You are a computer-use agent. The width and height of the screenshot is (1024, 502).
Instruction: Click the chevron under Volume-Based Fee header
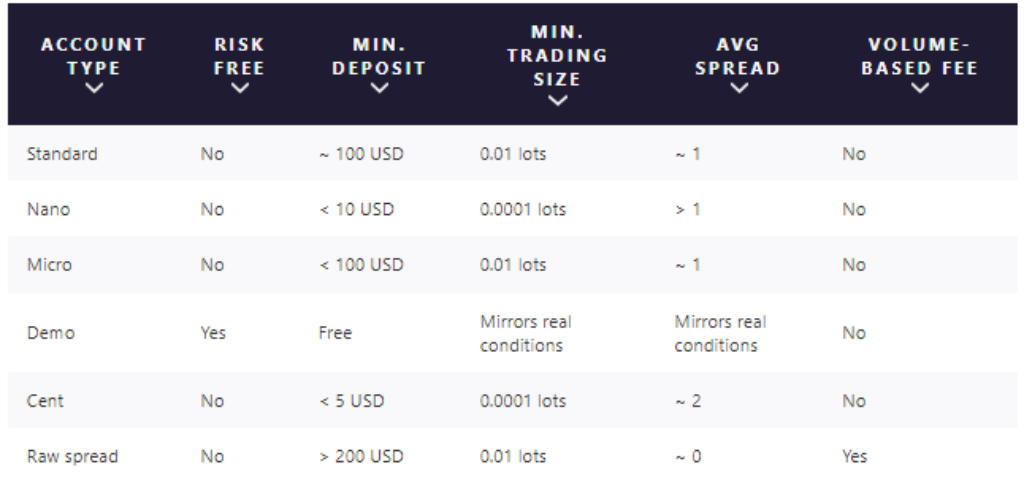click(920, 88)
